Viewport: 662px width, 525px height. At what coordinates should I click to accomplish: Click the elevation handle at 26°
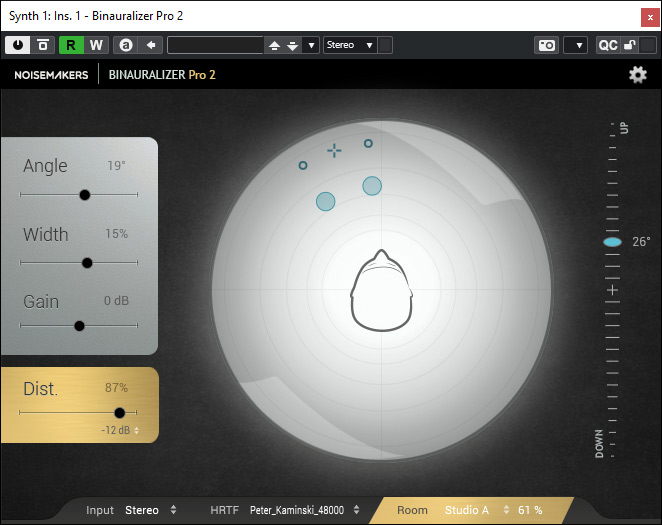pos(612,242)
